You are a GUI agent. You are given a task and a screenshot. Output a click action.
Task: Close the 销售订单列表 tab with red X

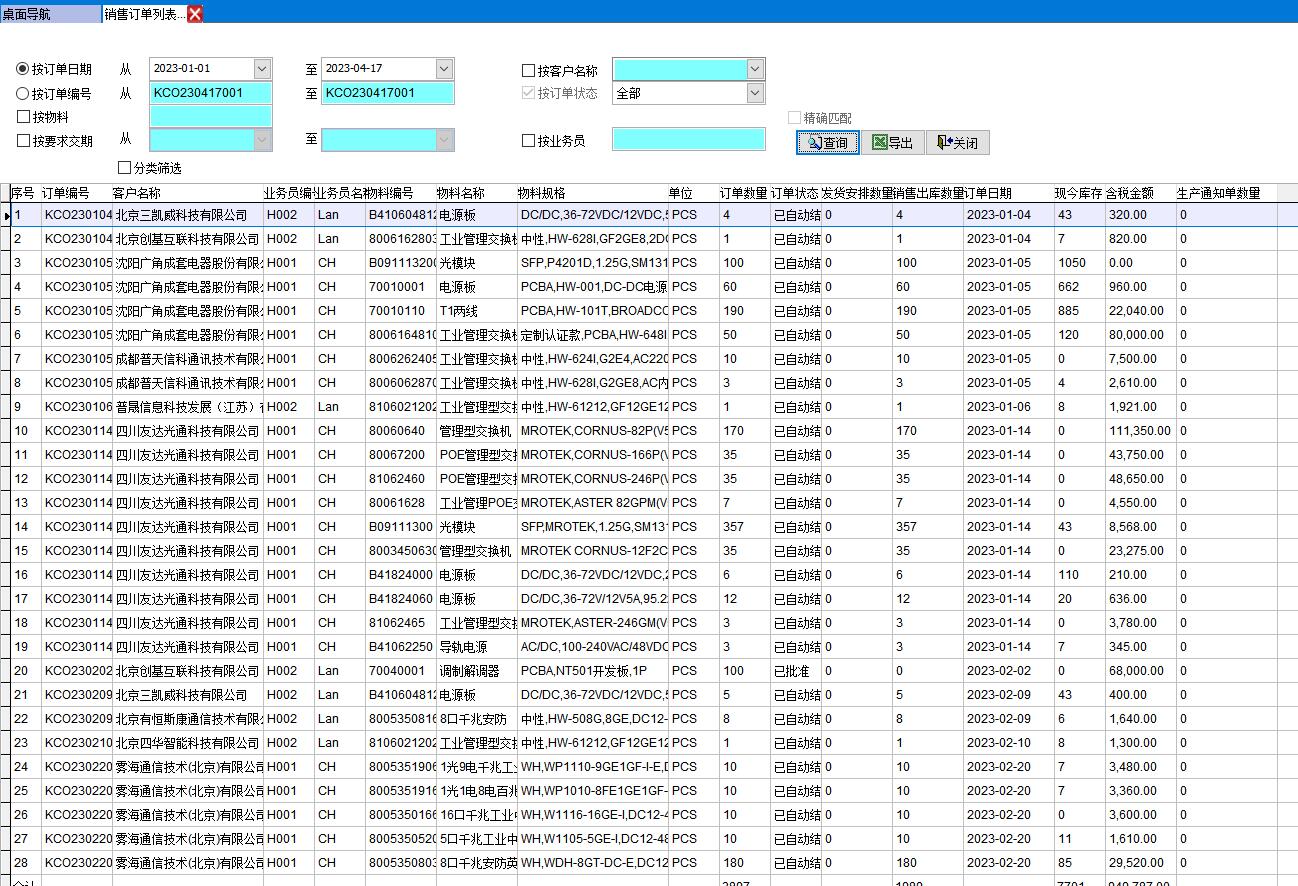click(x=195, y=14)
